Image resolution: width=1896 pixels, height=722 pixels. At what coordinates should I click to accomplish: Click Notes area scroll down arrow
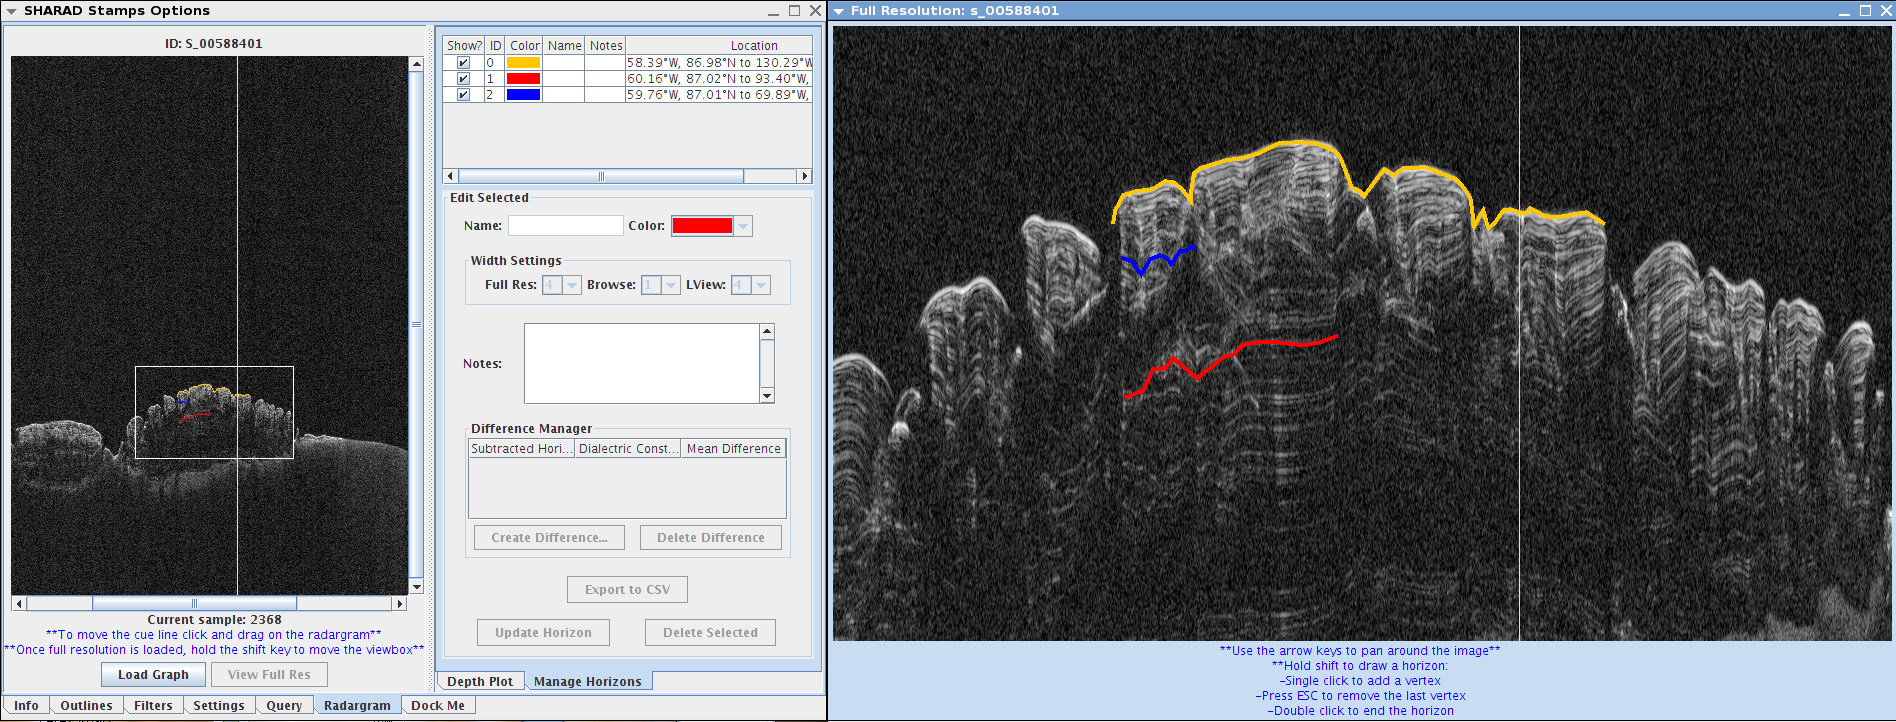[767, 396]
